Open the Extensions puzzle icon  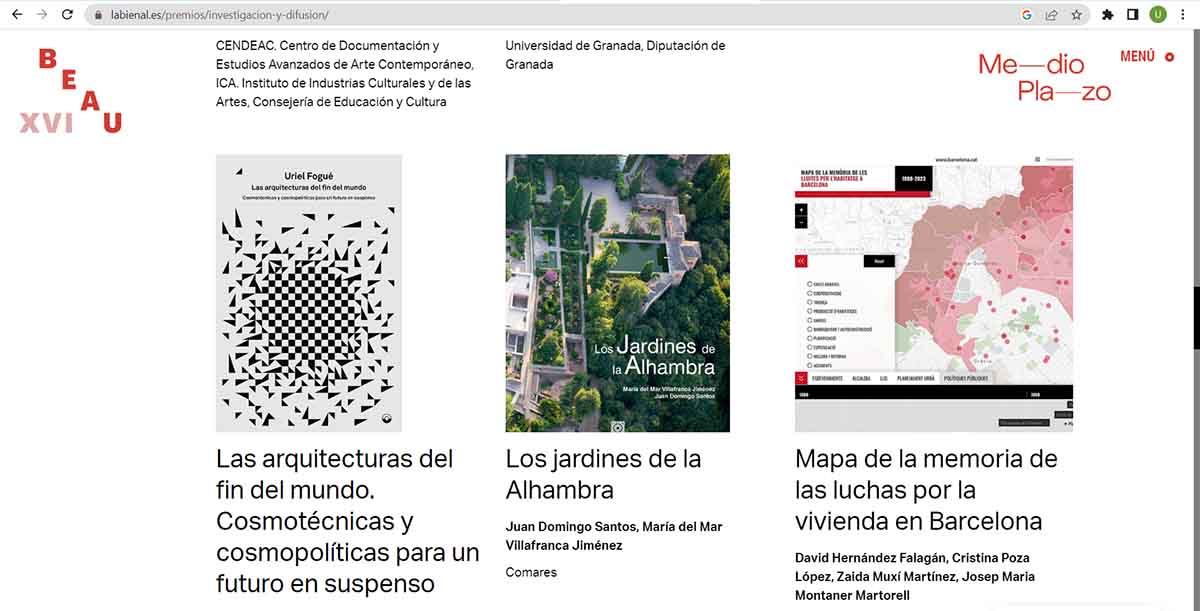[x=1108, y=15]
